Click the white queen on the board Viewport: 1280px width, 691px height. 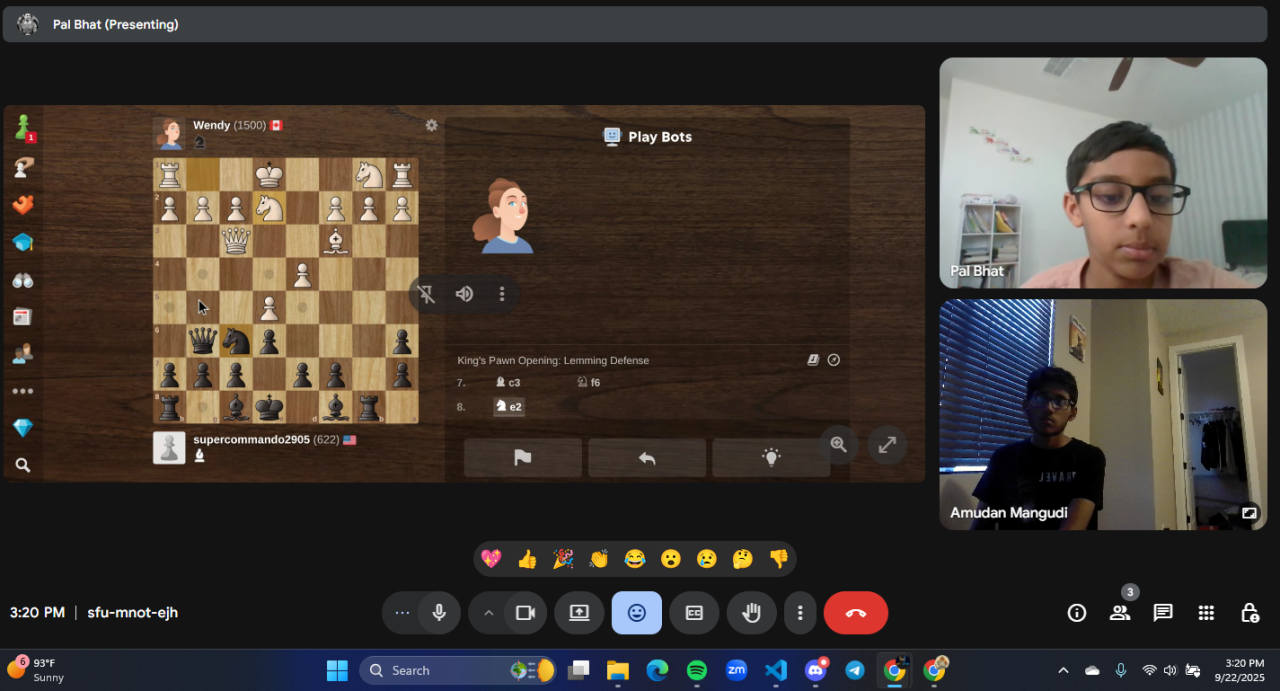tap(236, 241)
